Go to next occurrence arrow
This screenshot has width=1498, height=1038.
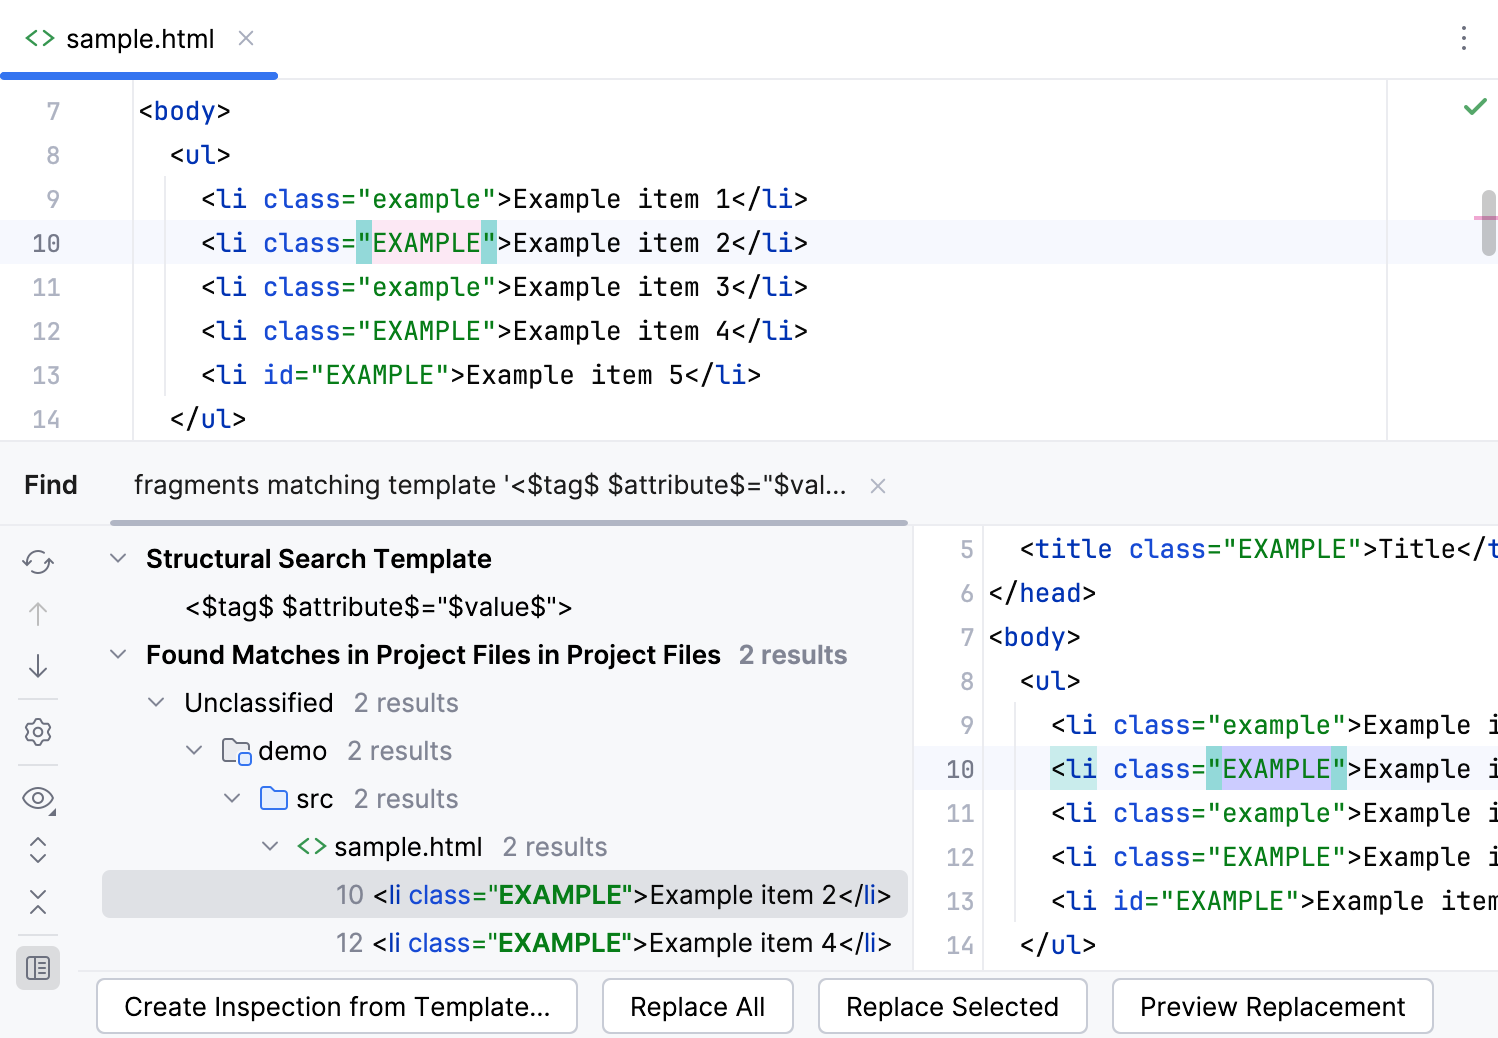pos(38,666)
